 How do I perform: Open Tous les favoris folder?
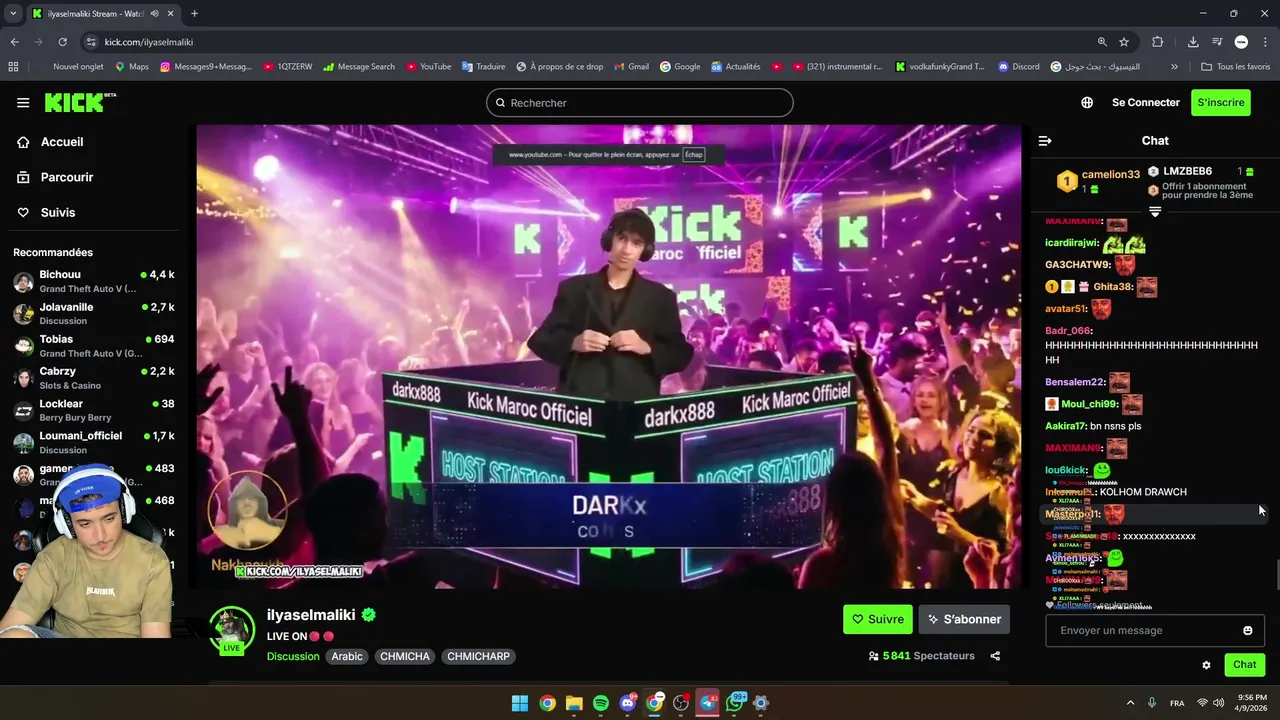click(1236, 67)
